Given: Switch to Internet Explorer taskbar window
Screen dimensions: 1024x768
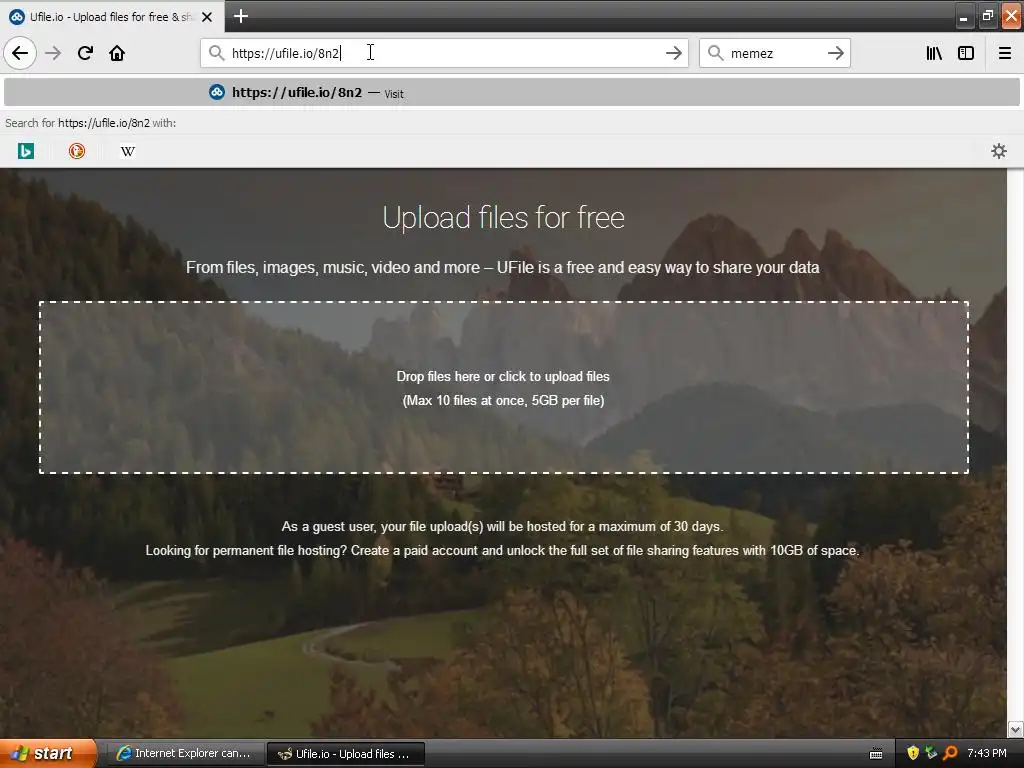Looking at the screenshot, I should [185, 754].
